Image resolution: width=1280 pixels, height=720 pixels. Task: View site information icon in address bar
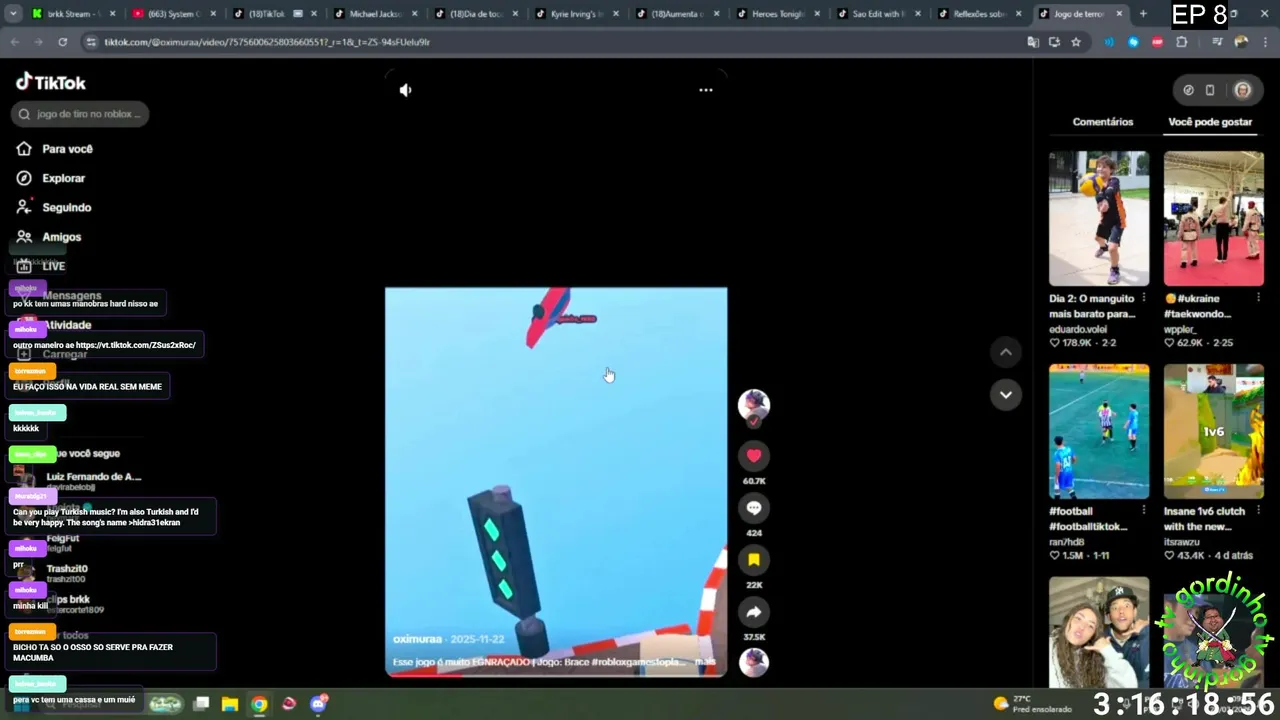pos(91,42)
